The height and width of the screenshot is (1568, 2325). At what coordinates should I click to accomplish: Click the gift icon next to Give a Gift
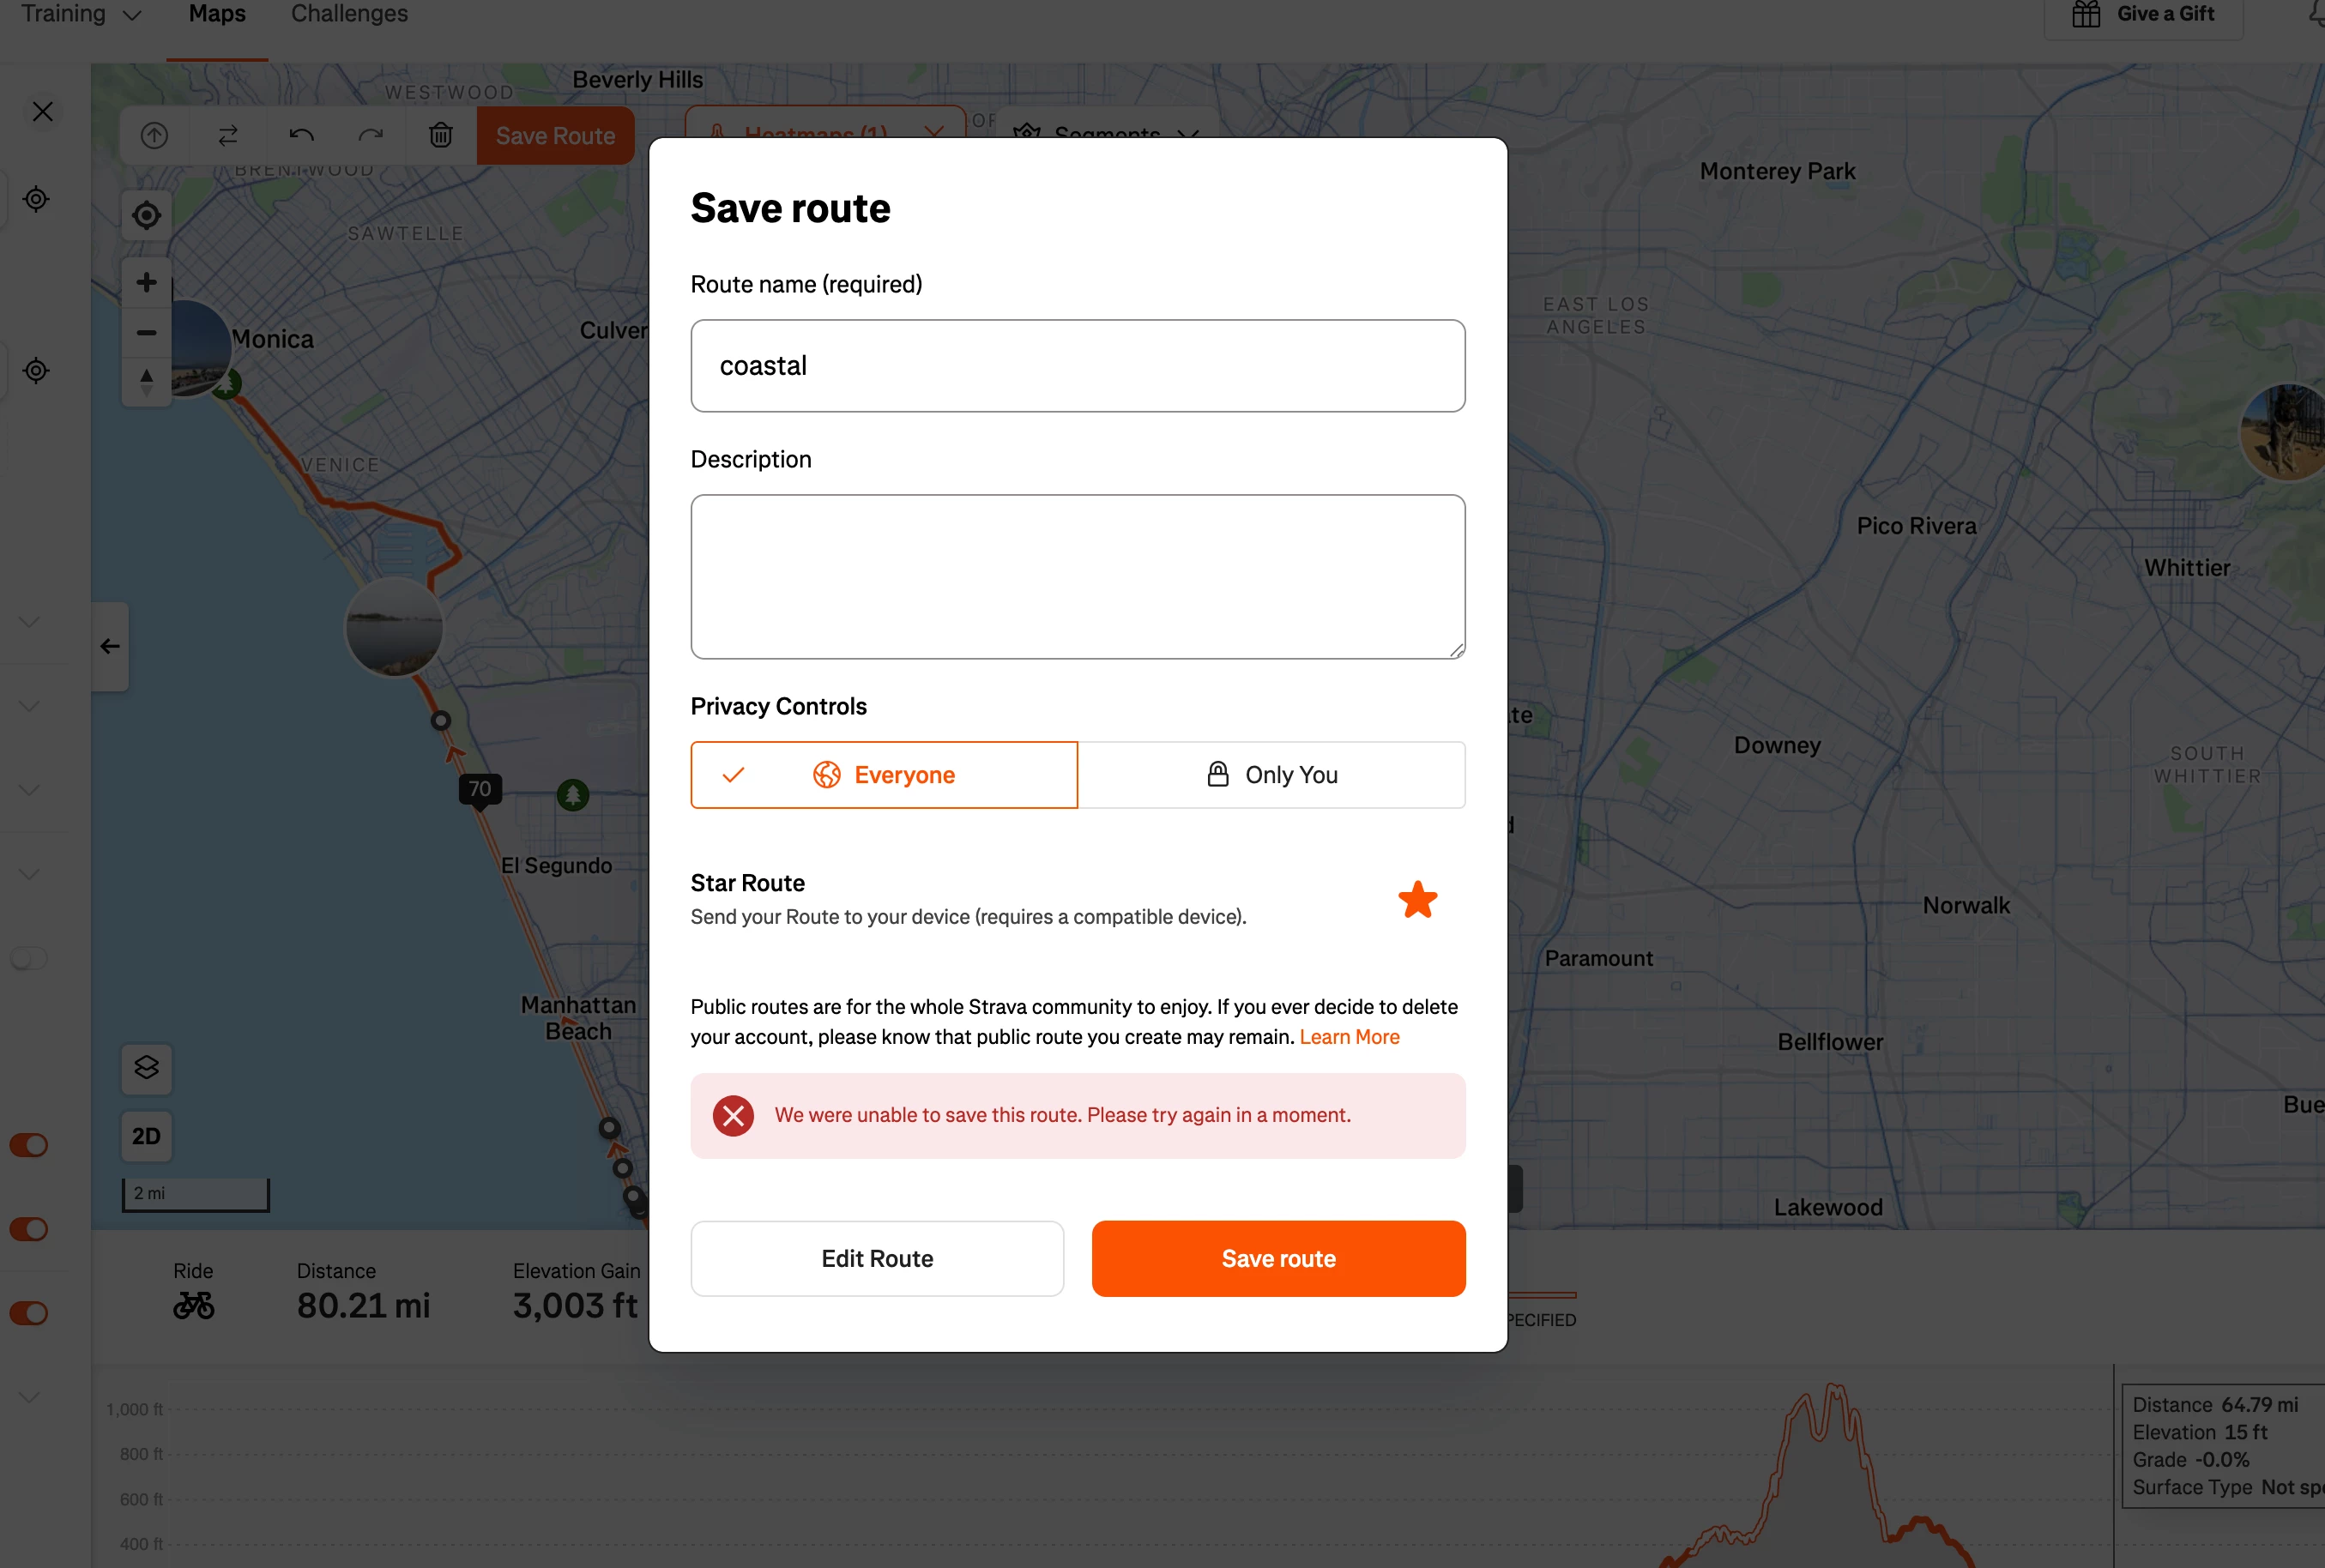click(2086, 14)
